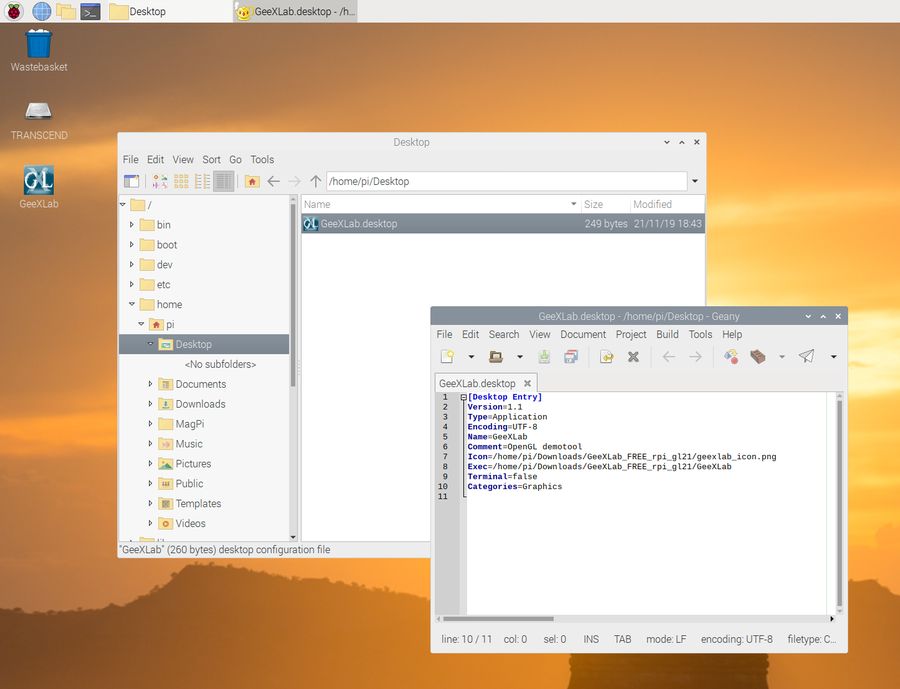Collapse the Desktop Entry fold marker in Geany
This screenshot has width=900, height=689.
coord(463,397)
